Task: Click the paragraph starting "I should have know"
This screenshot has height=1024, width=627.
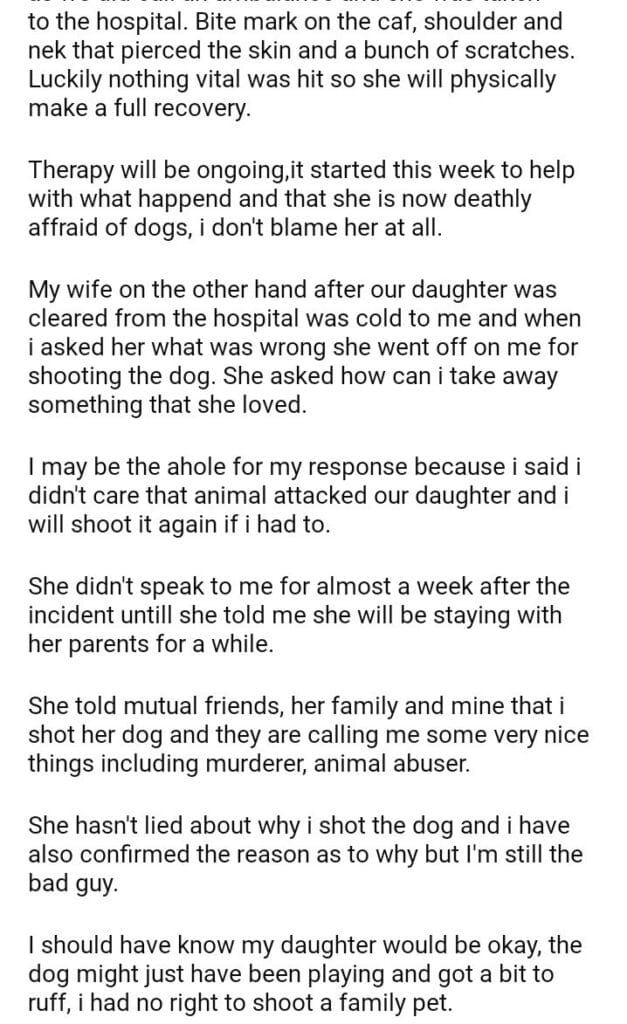Action: point(298,973)
